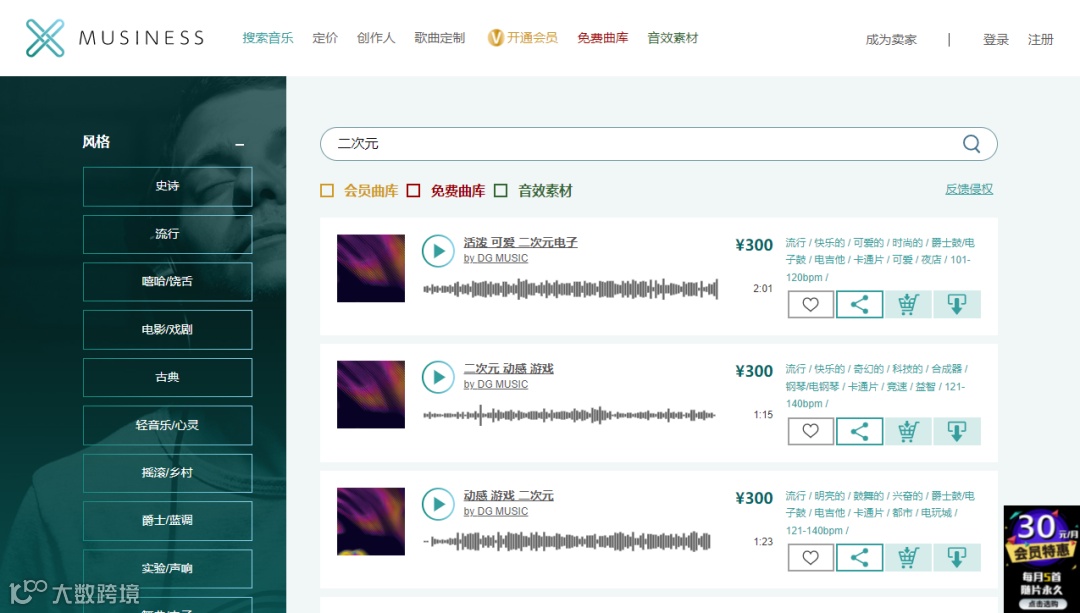Click the 30元/月 会员特惠 promo banner
This screenshot has height=613, width=1080.
tap(1041, 559)
